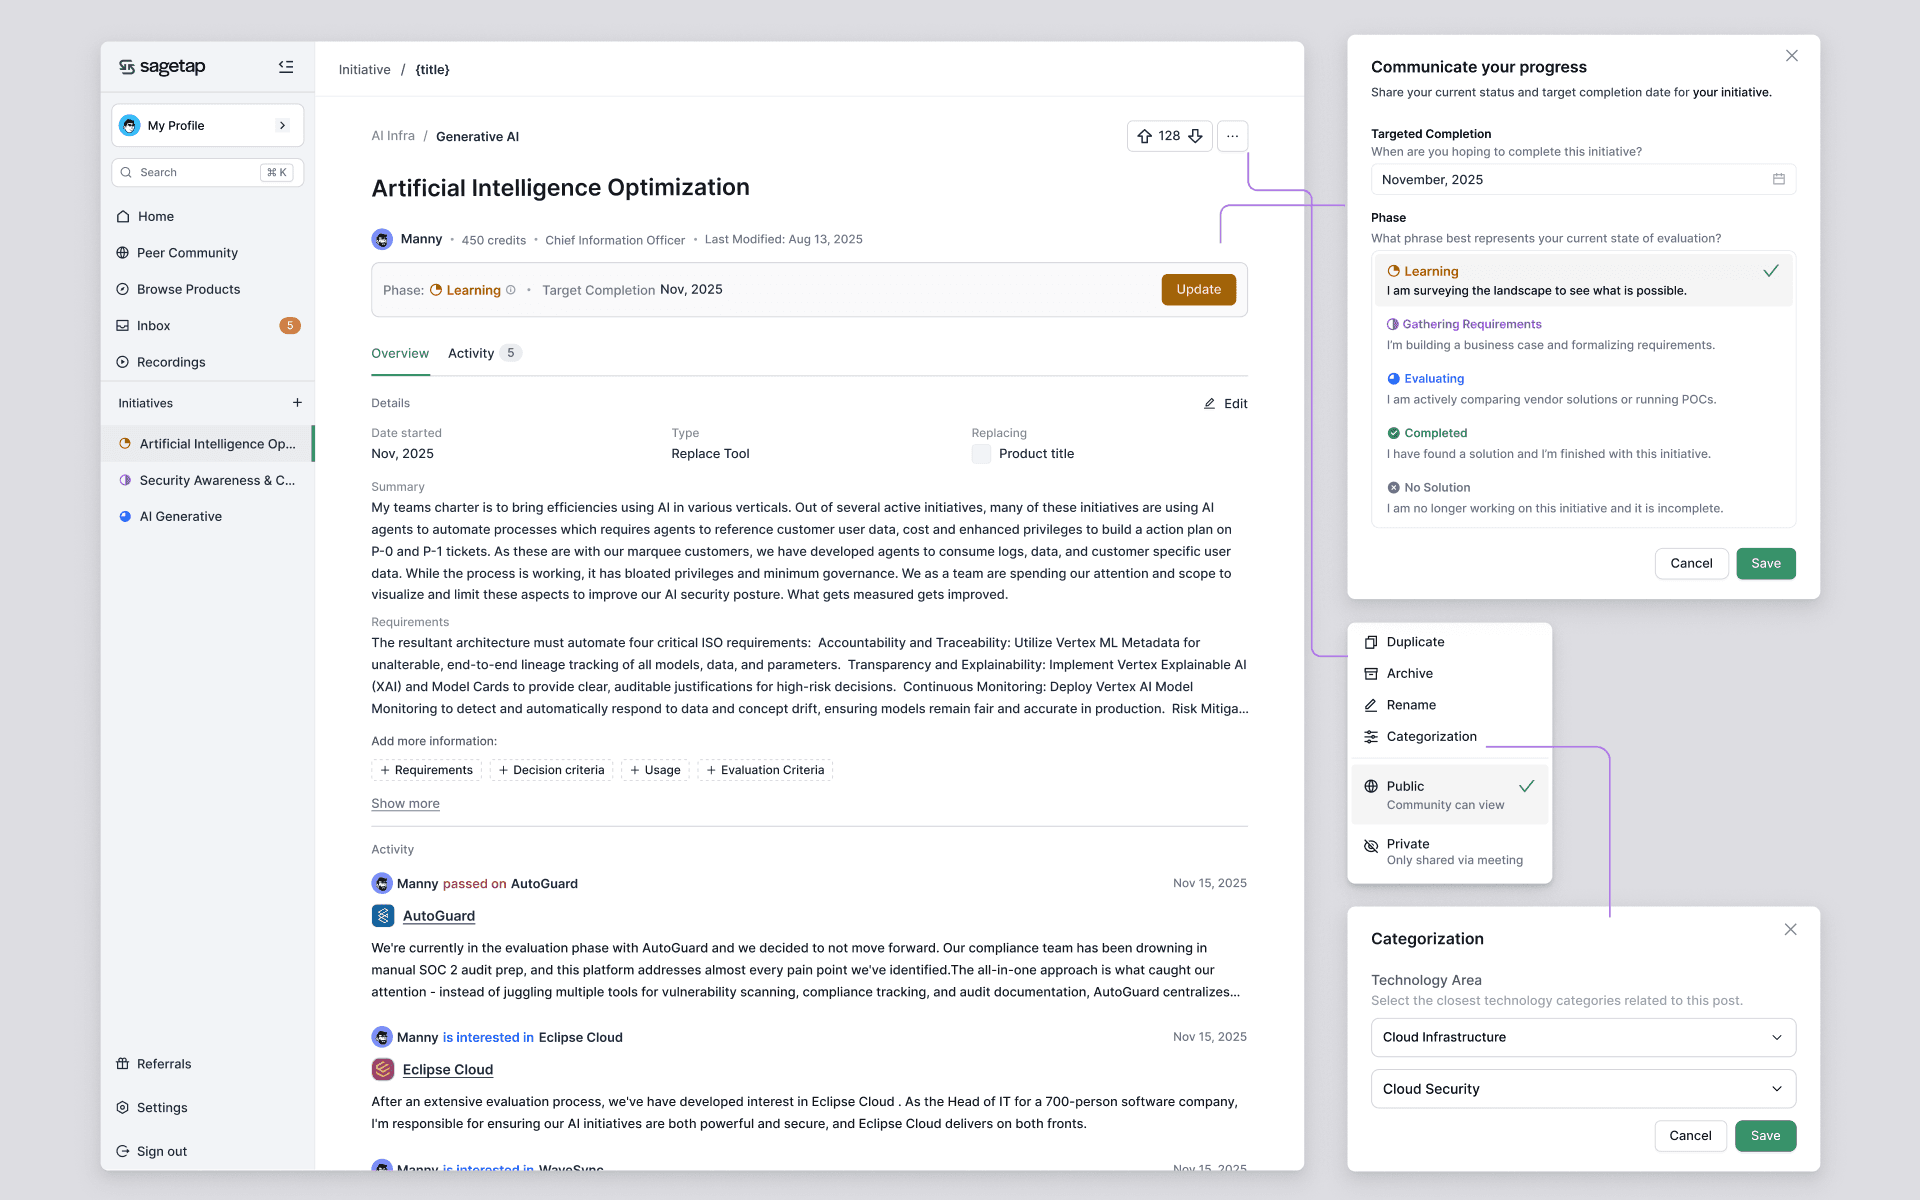Click the AutoGuard product logo icon
The image size is (1920, 1200).
383,916
